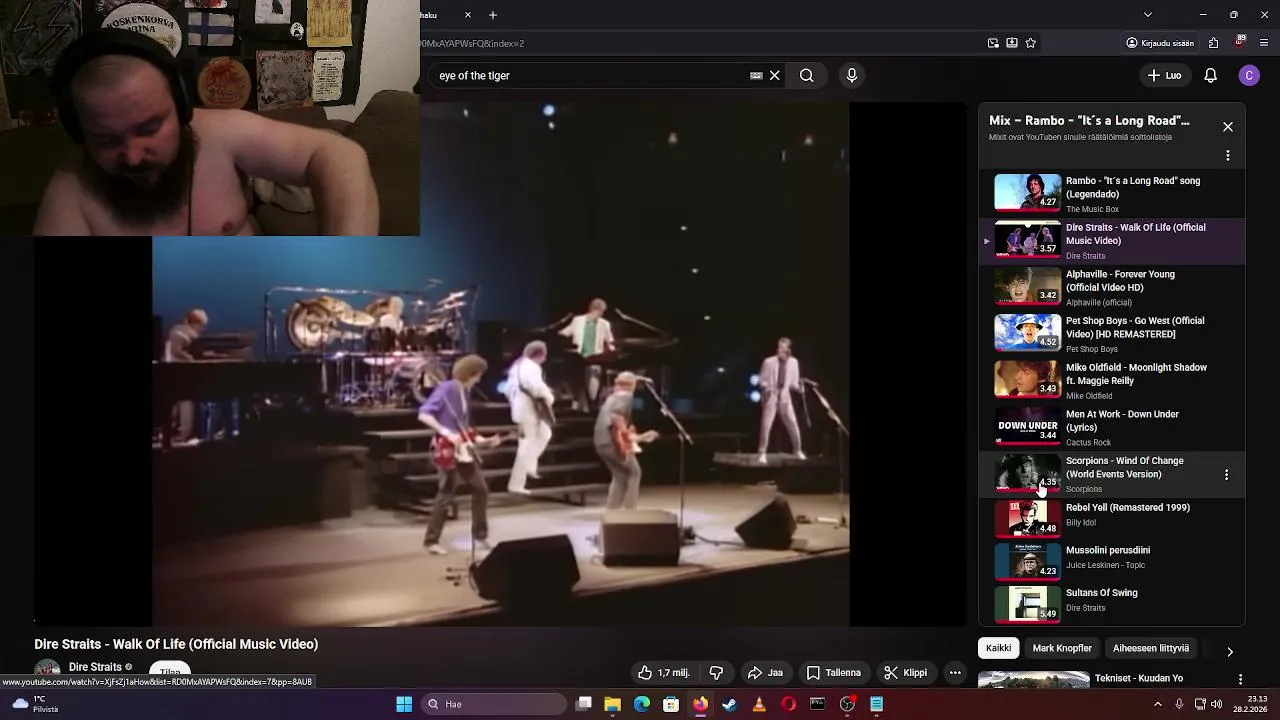
Task: Open terminal window from taskbar
Action: click(817, 704)
